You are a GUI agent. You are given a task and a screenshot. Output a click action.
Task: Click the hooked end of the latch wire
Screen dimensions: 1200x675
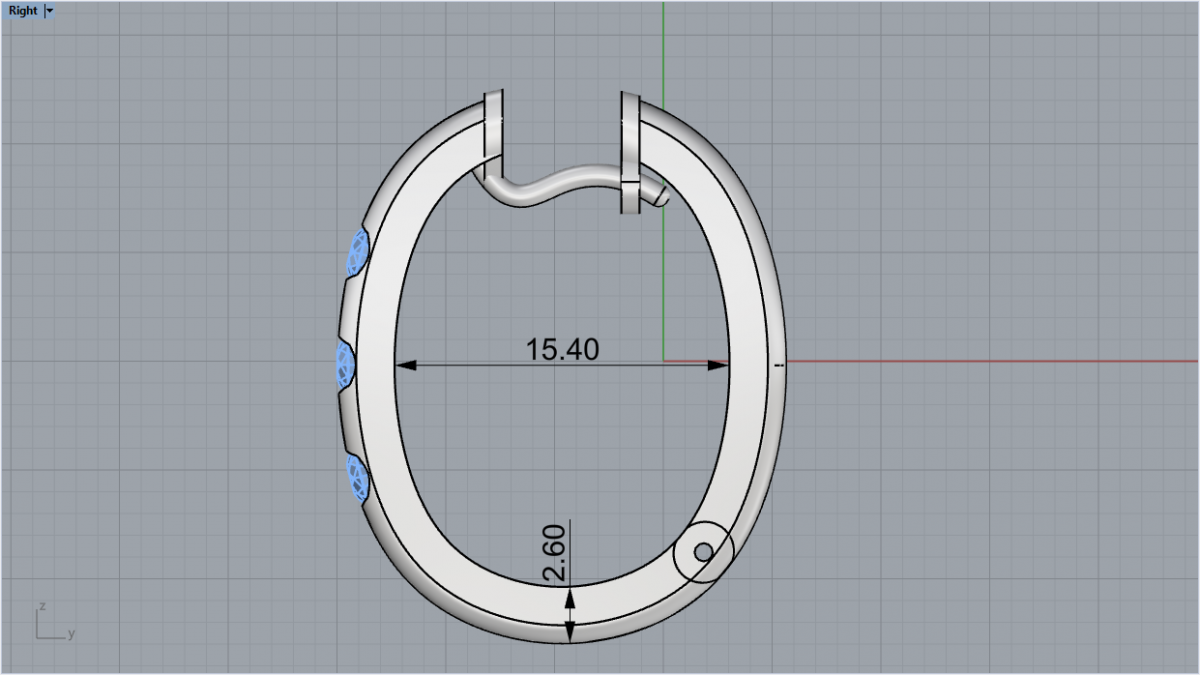pos(660,195)
